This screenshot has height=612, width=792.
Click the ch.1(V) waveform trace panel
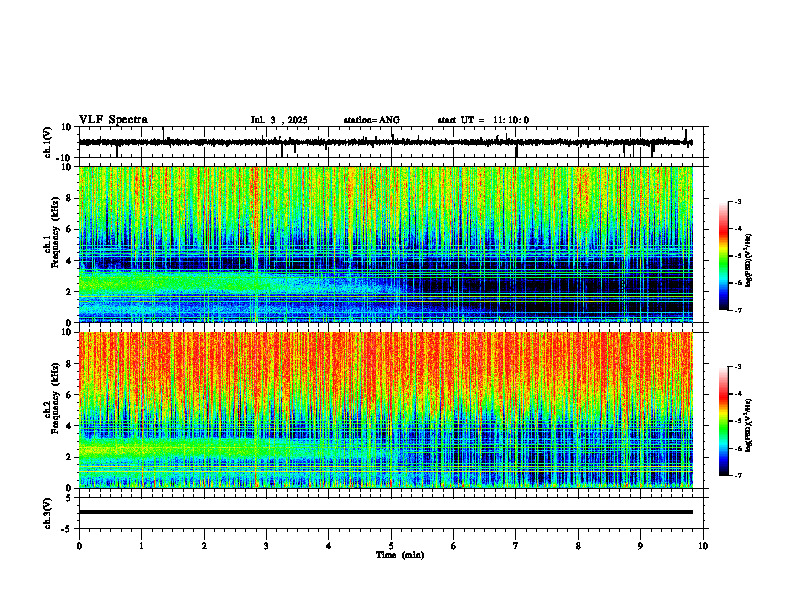click(x=393, y=142)
